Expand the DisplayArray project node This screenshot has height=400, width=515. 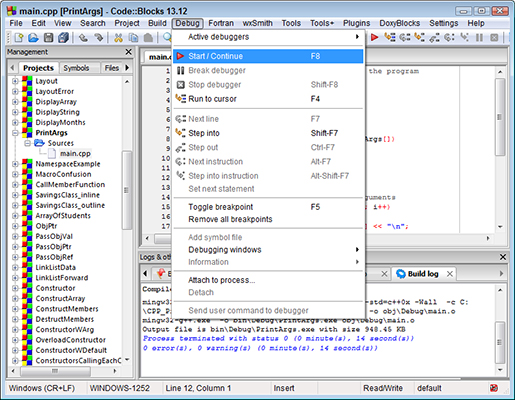coord(15,102)
